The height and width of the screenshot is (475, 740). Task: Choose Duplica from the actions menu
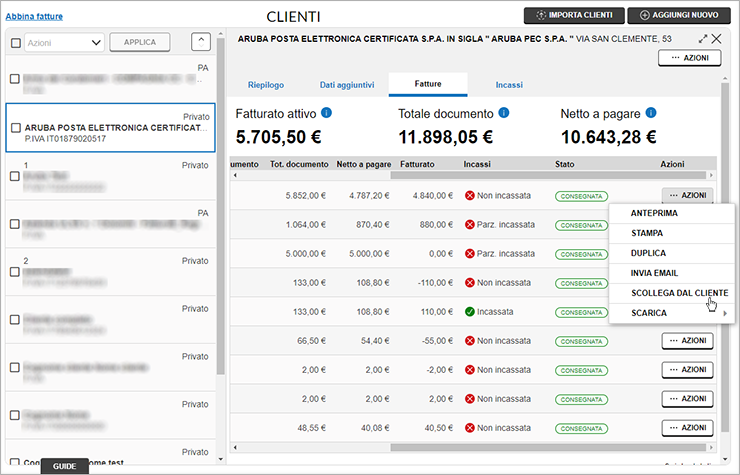[672, 253]
